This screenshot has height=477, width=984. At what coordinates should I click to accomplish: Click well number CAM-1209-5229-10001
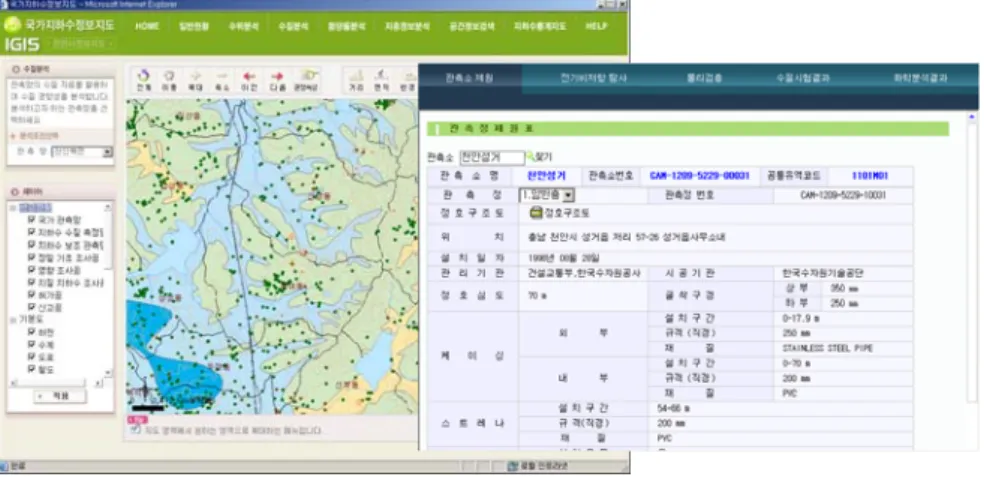tap(843, 195)
